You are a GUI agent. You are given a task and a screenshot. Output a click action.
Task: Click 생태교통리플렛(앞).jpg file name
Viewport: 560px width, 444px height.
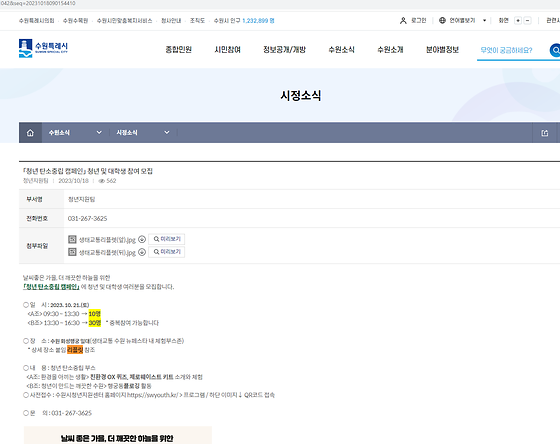(x=107, y=240)
